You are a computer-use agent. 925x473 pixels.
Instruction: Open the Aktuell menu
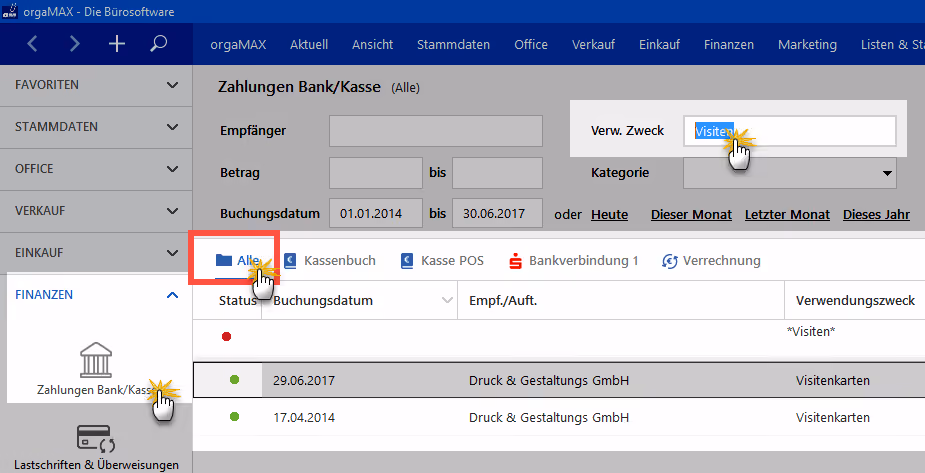pyautogui.click(x=309, y=44)
